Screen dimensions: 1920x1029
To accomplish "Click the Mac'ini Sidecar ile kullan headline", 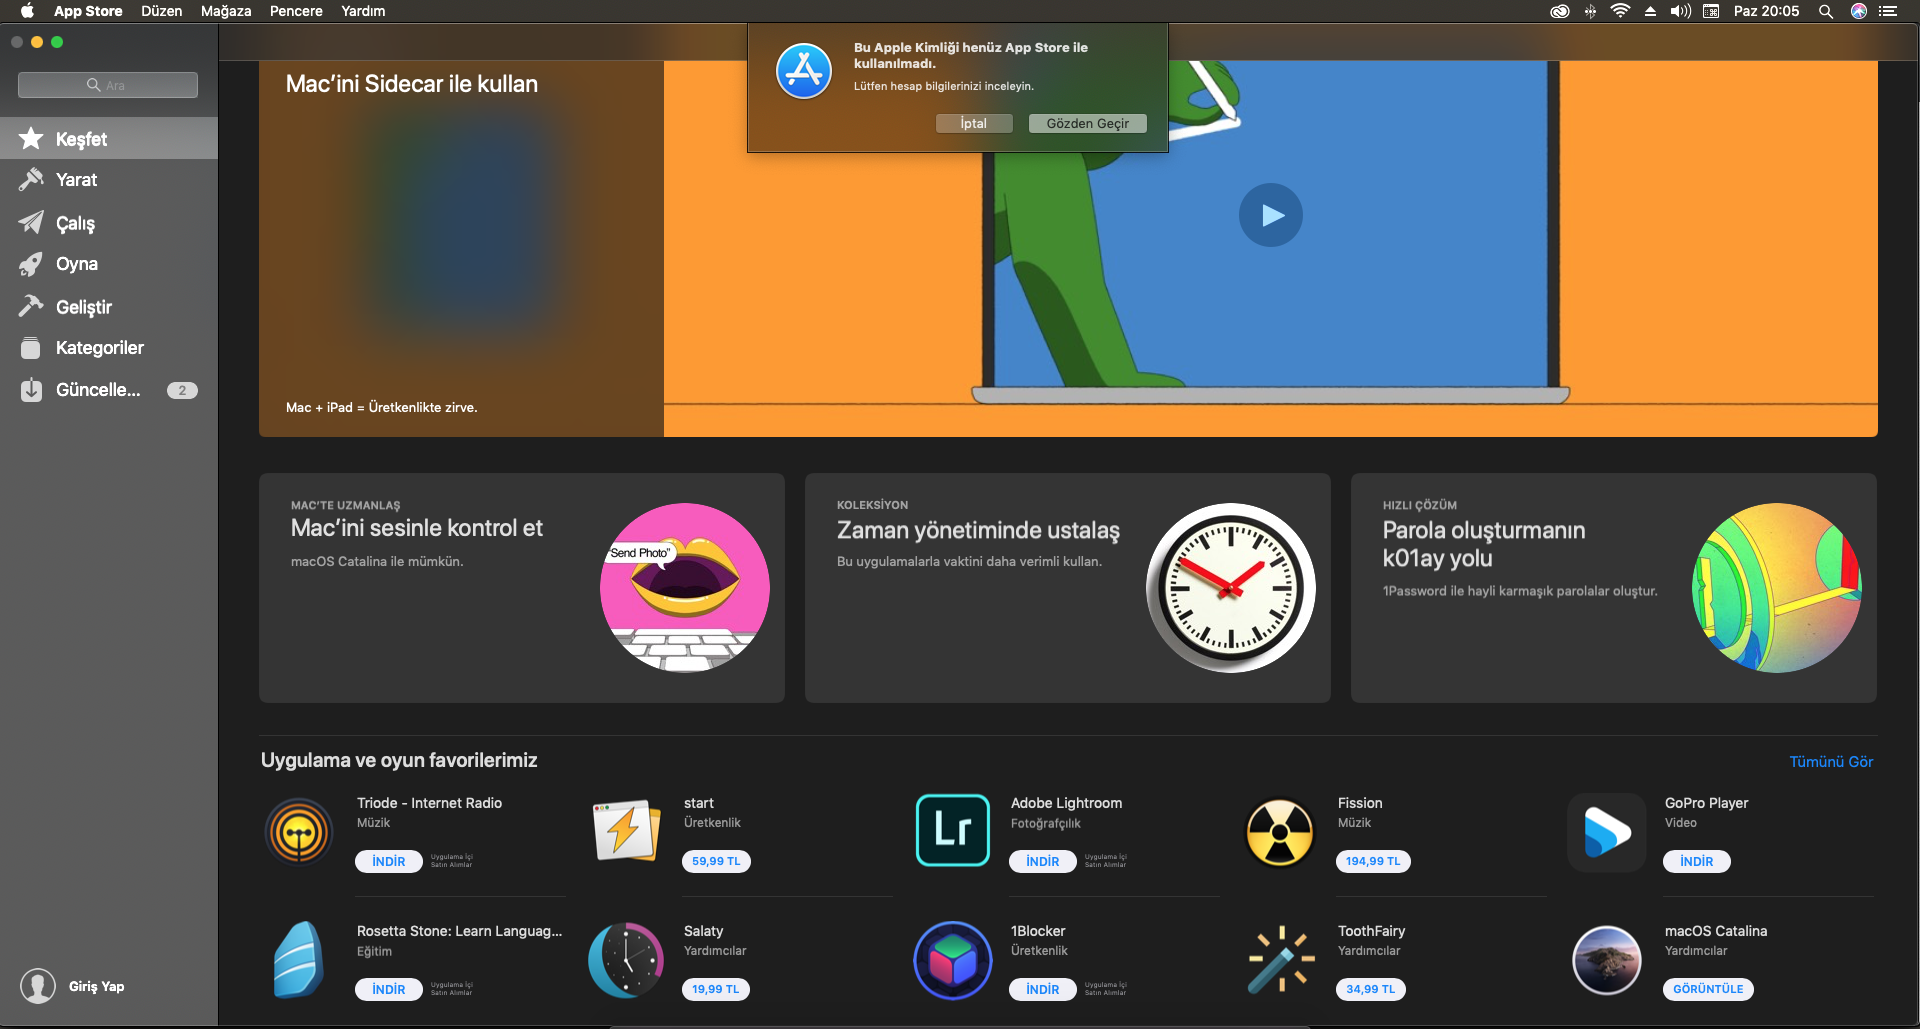I will 412,84.
